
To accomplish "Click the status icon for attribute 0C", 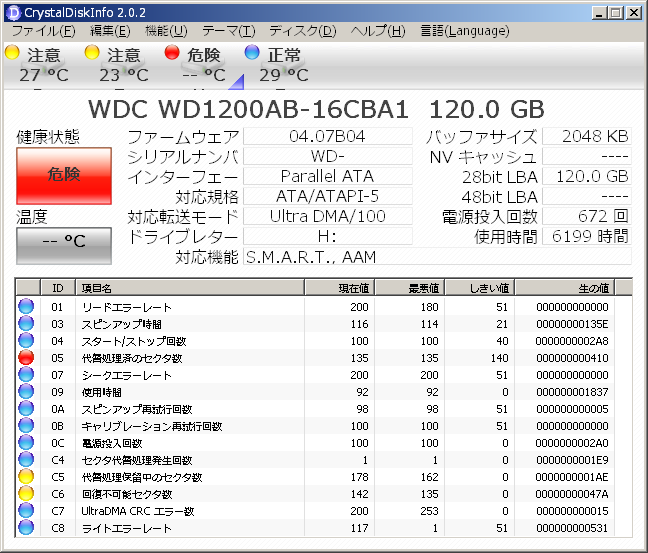I will [26, 442].
